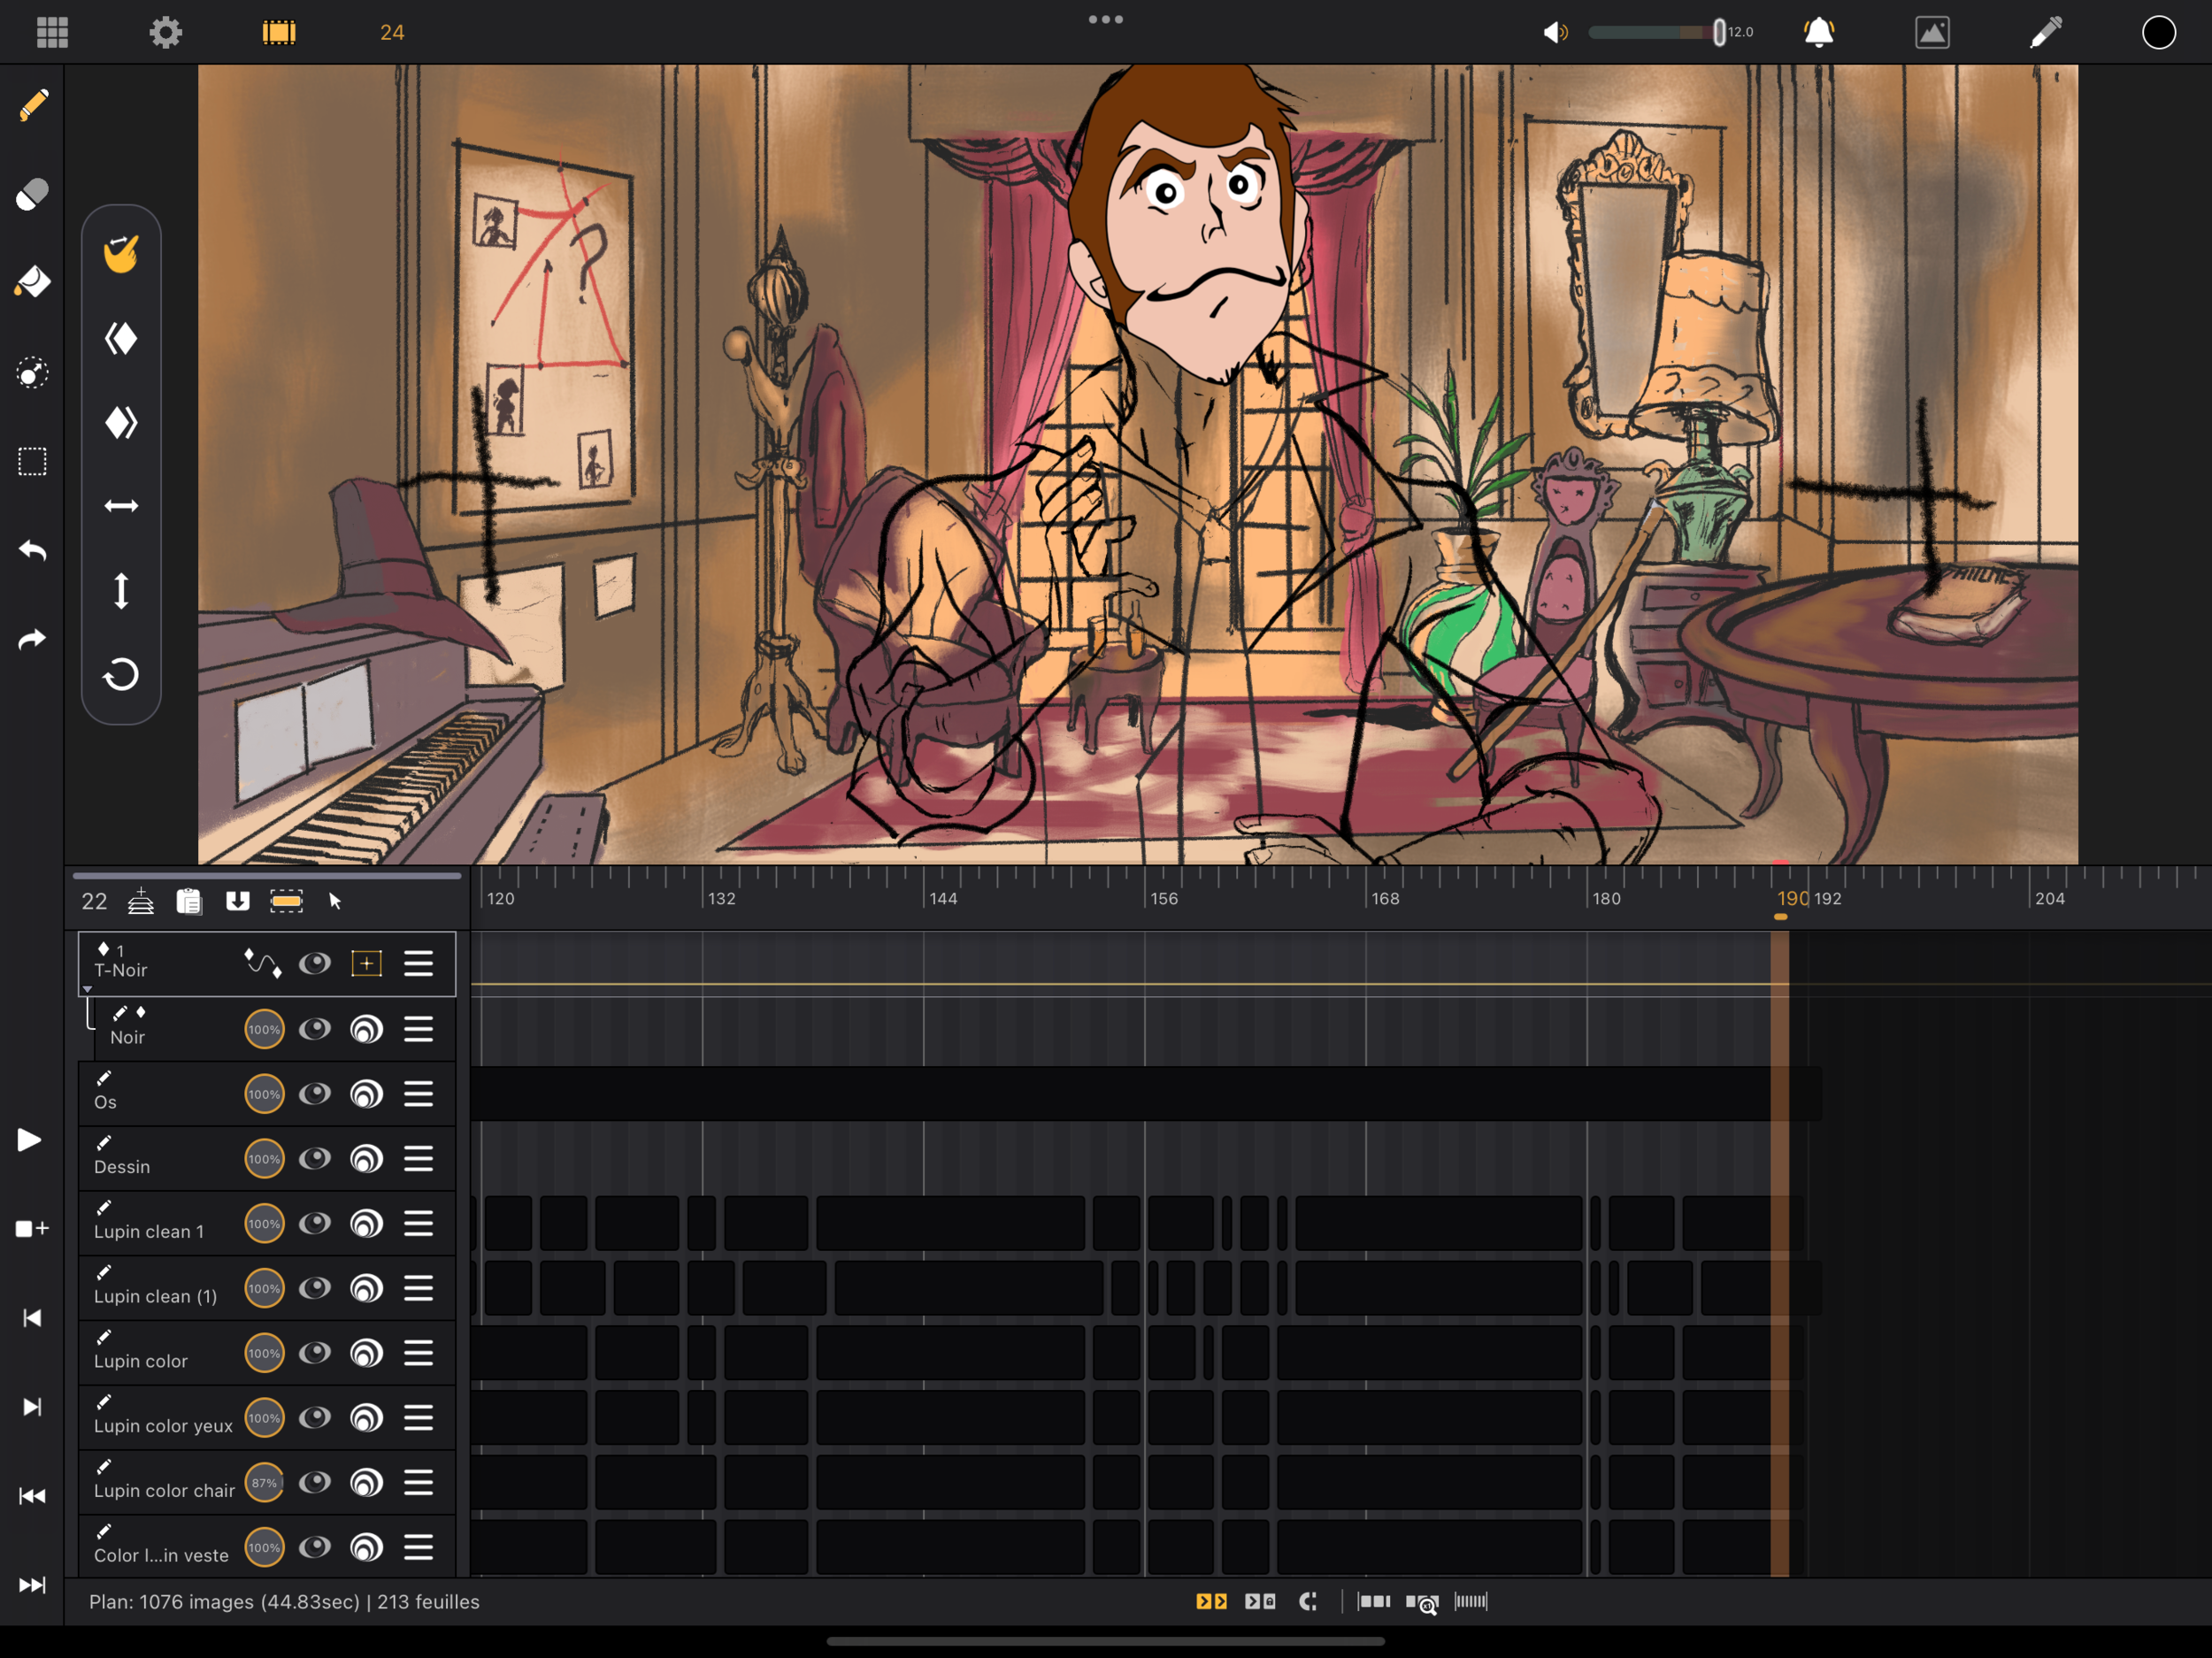Click the flip horizontal arrow icon
The image size is (2212, 1658).
click(121, 506)
